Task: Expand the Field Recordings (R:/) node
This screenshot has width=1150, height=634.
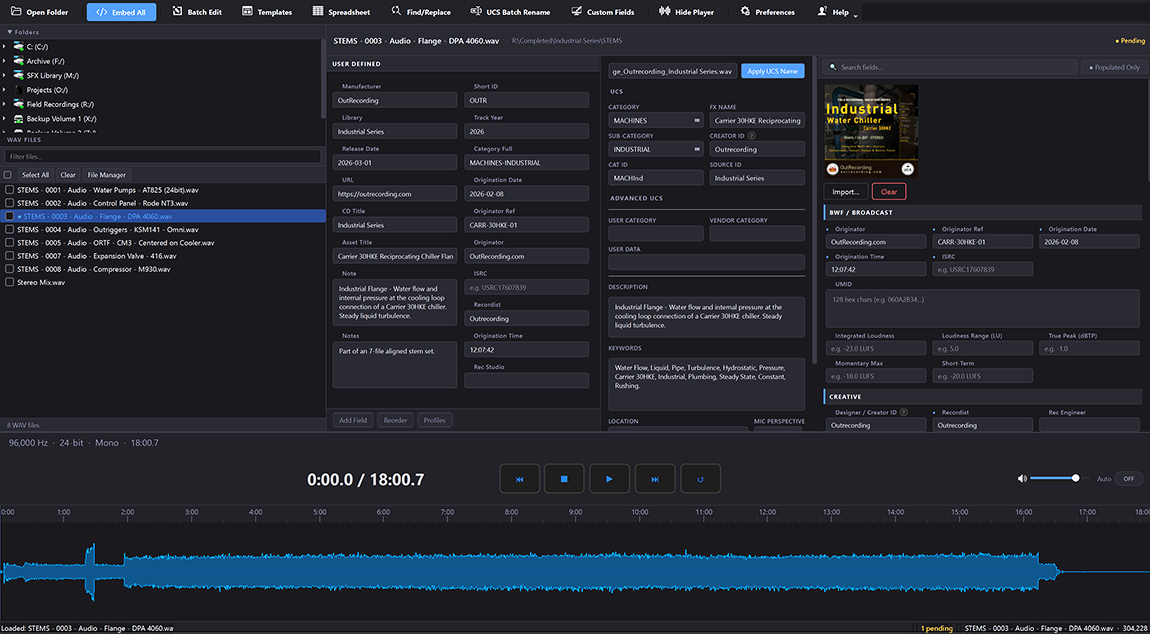Action: tap(4, 104)
